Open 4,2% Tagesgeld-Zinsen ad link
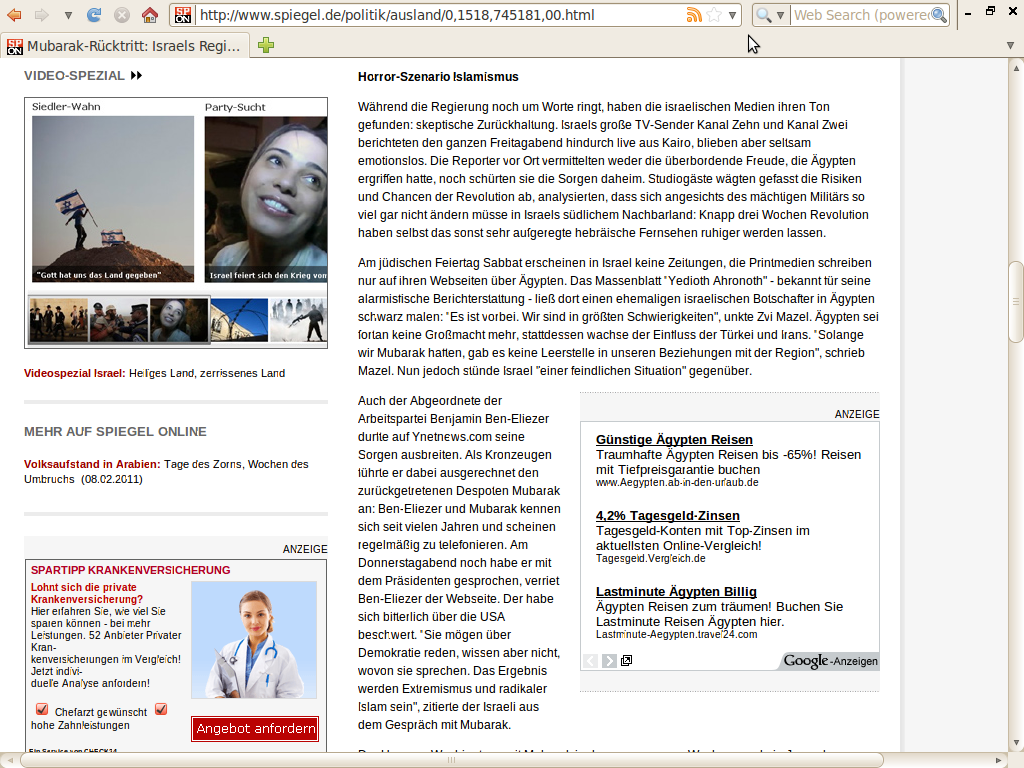1024x768 pixels. tap(667, 515)
